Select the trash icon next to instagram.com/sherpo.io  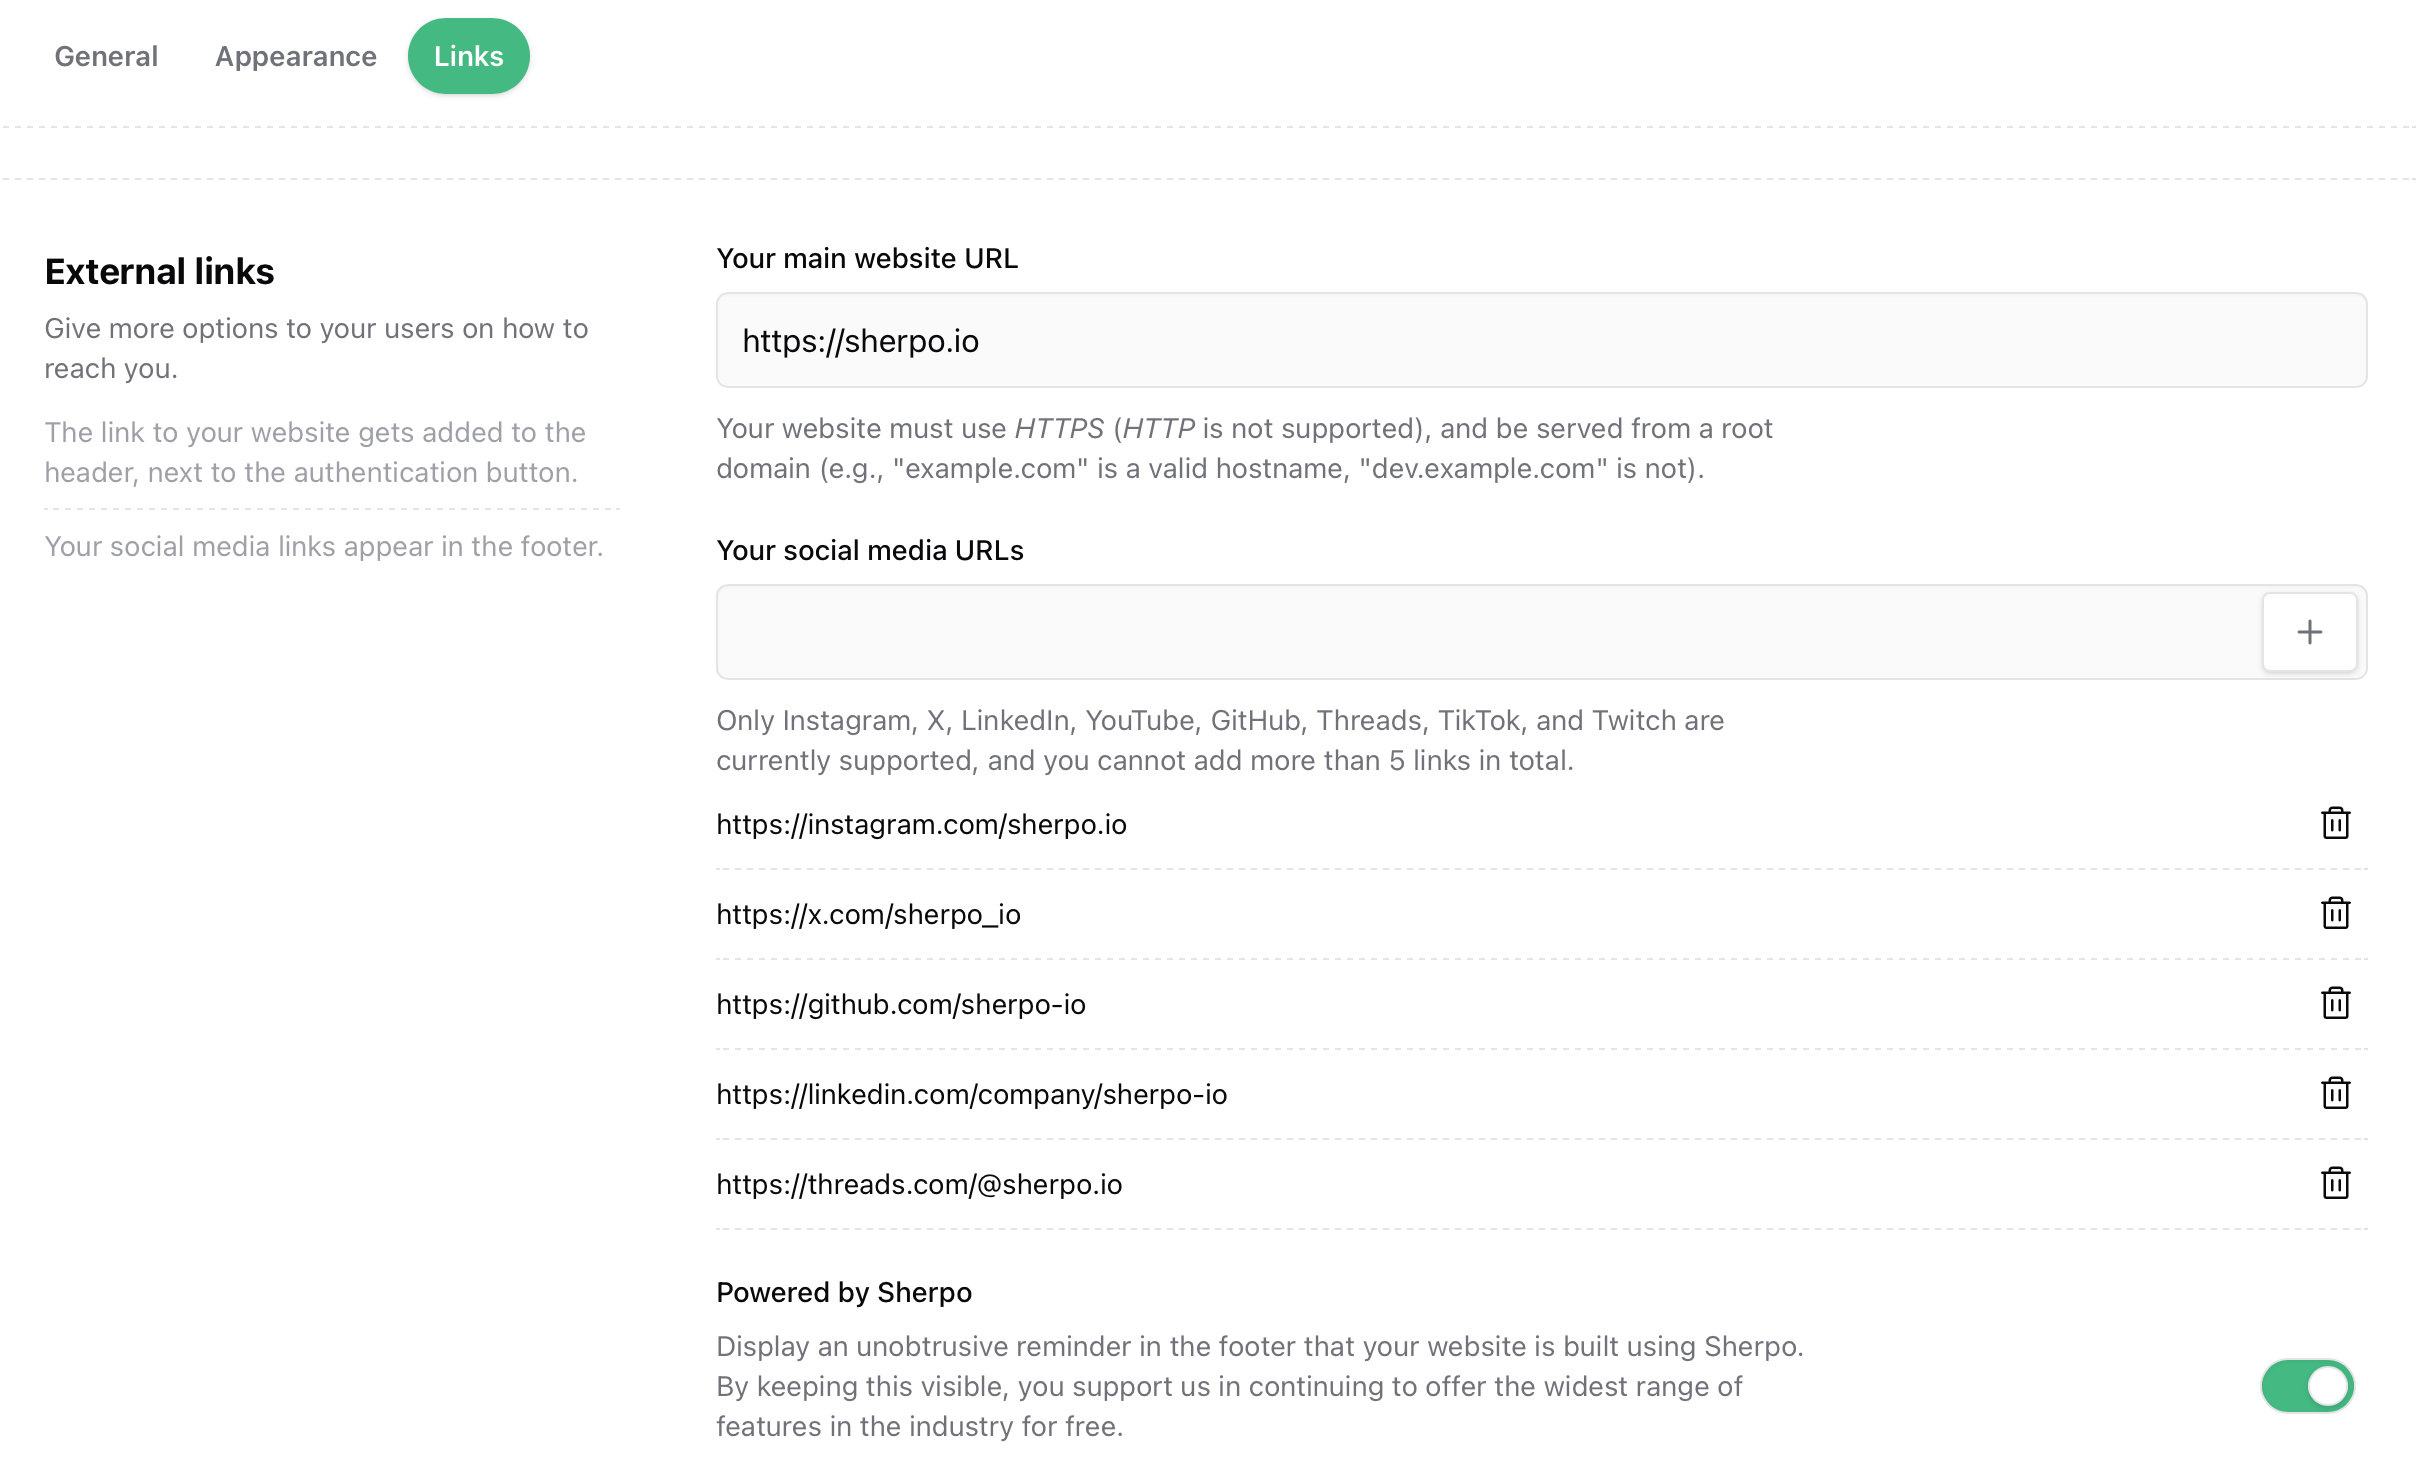pyautogui.click(x=2334, y=824)
